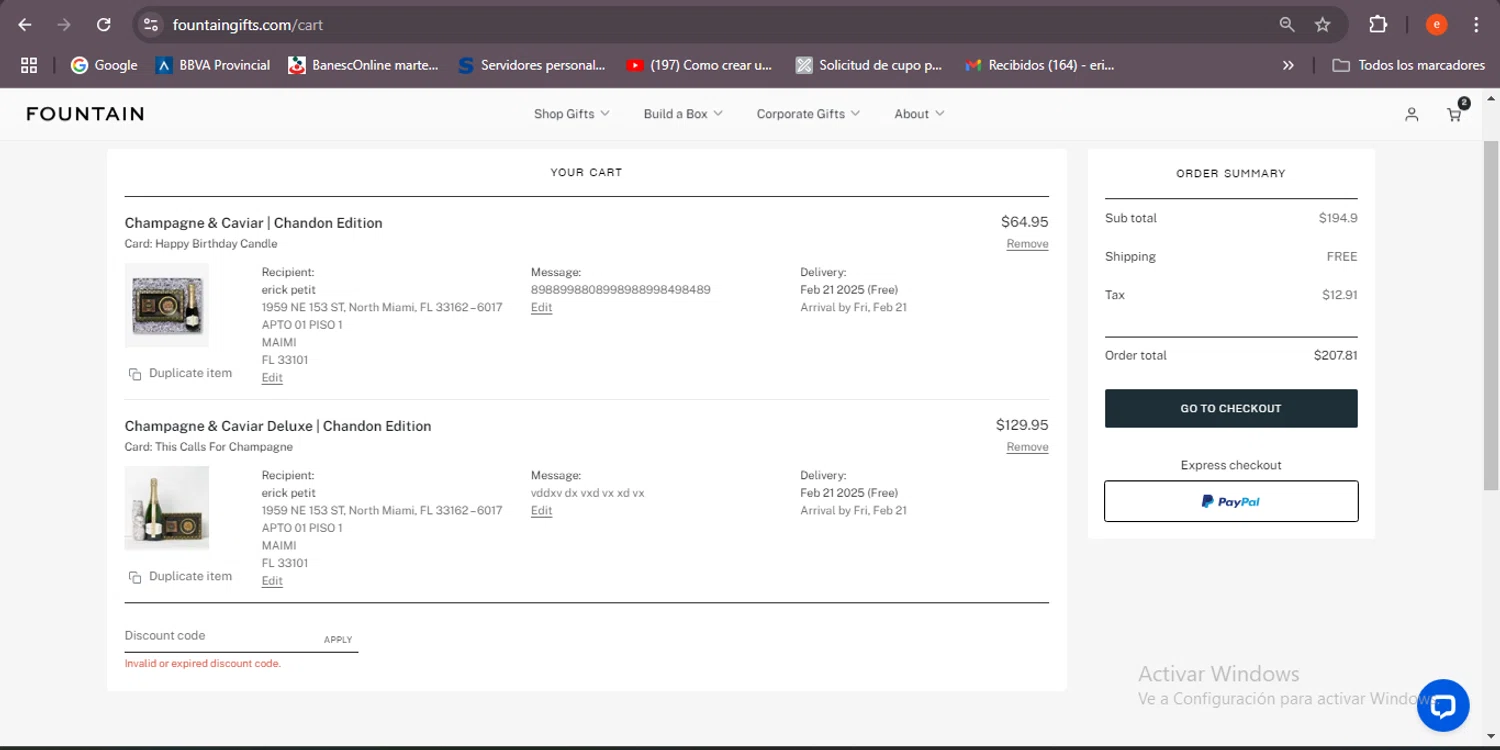Open Todos los marcadores folder

pyautogui.click(x=1409, y=65)
